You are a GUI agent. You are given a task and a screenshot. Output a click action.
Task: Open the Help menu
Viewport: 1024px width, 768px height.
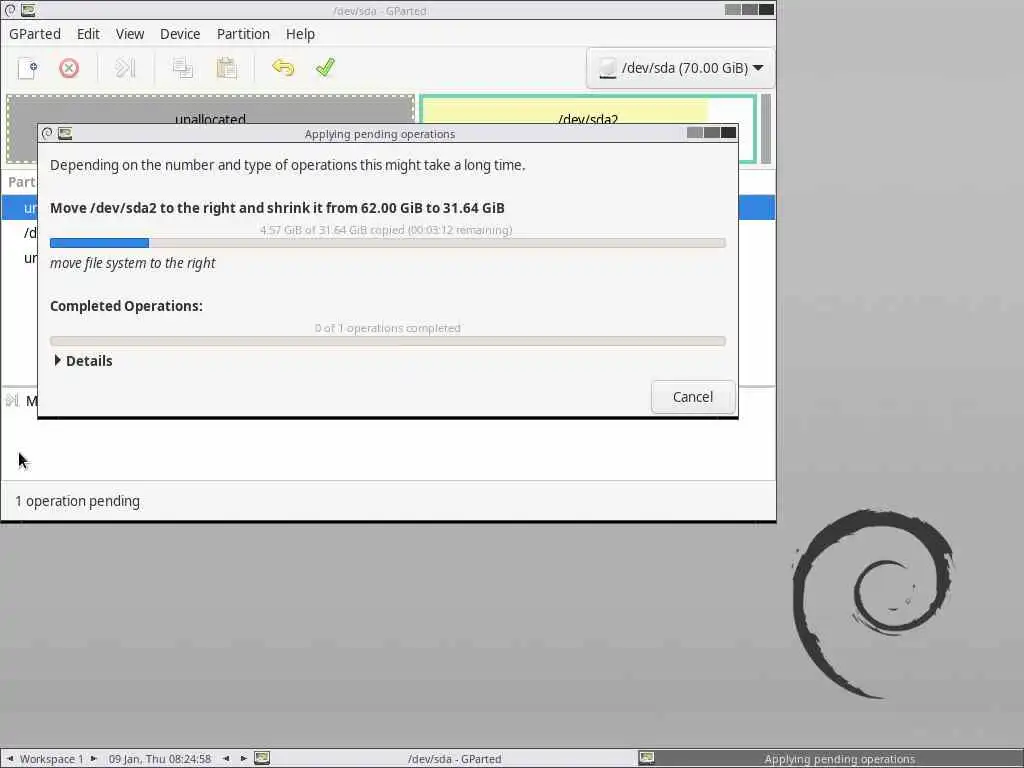pyautogui.click(x=300, y=34)
